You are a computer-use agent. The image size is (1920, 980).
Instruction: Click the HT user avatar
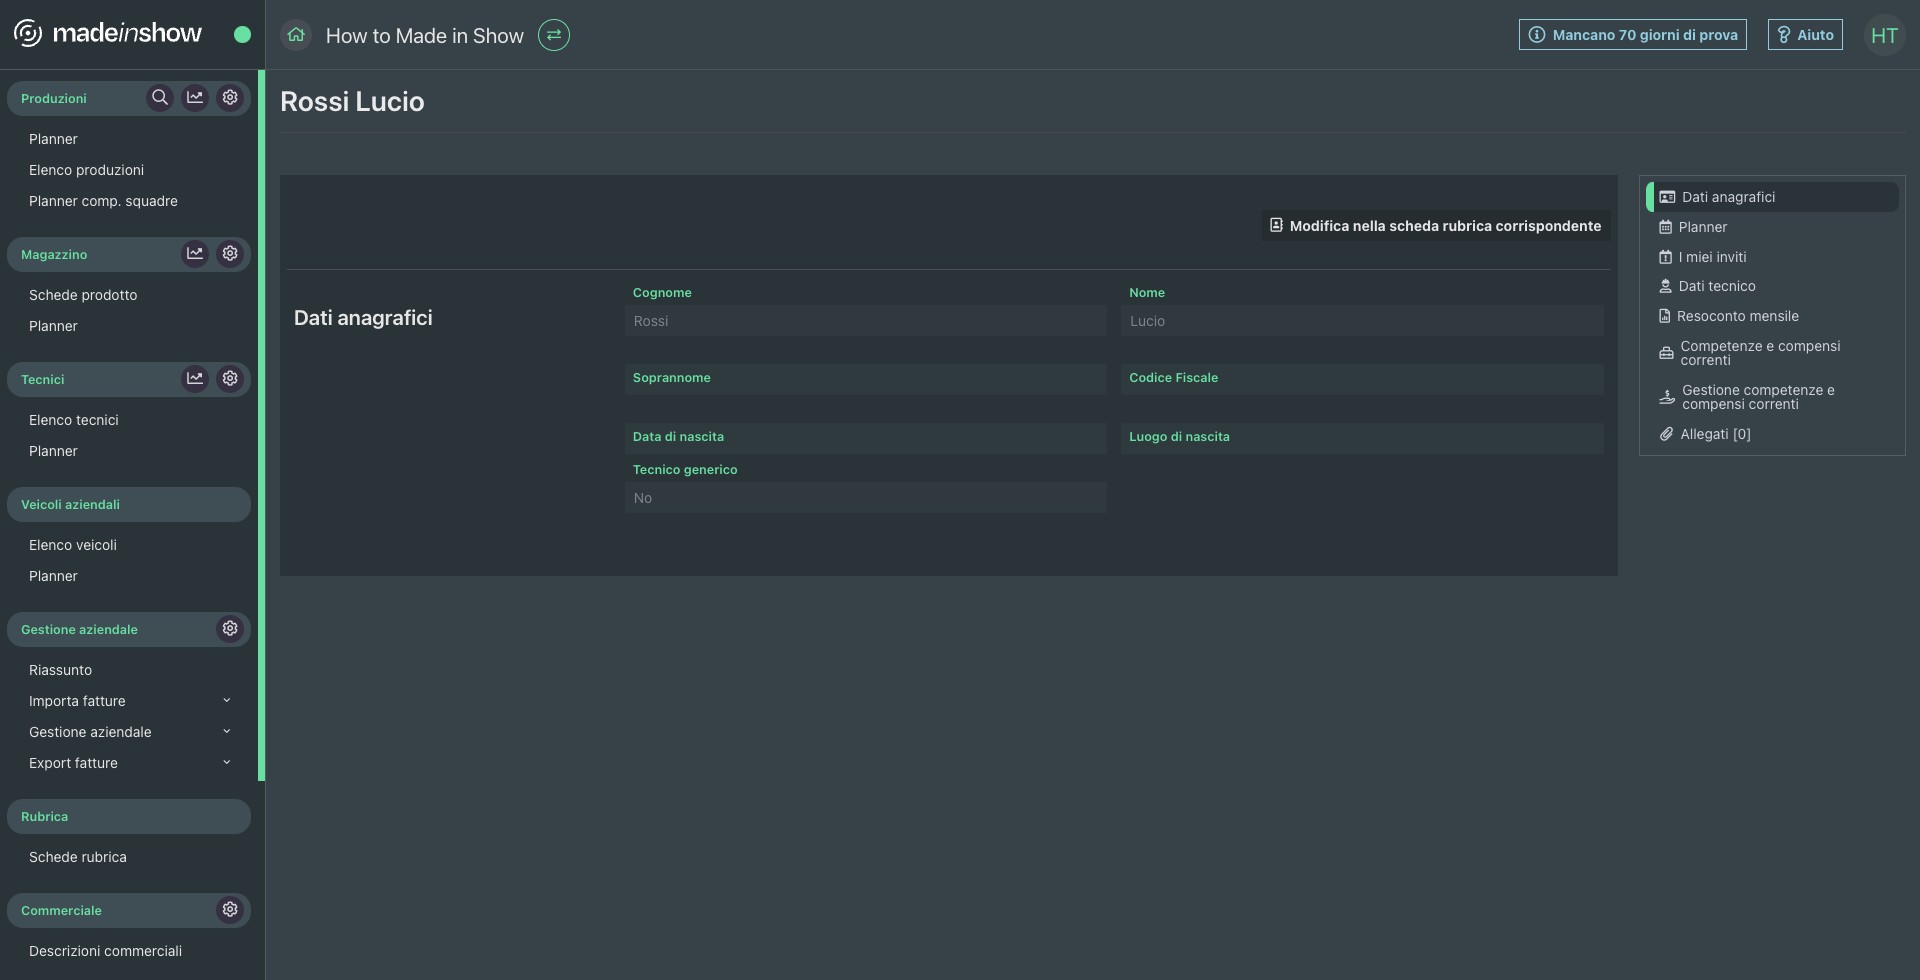(x=1884, y=36)
